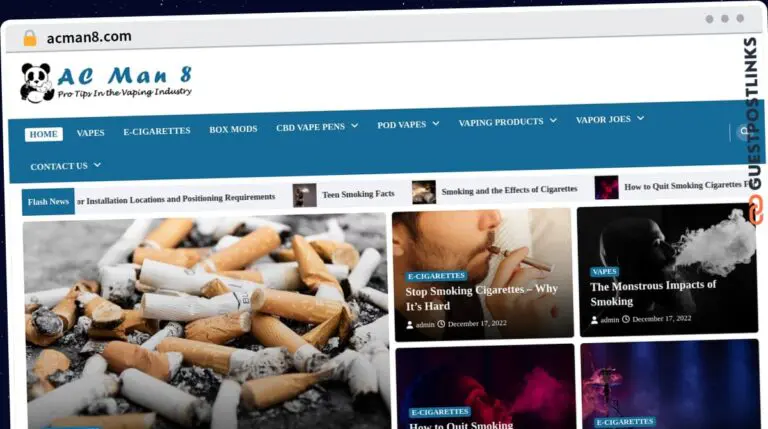Click the Pro Tips in the Vaping Industry tagline
768x429 pixels.
click(x=124, y=93)
